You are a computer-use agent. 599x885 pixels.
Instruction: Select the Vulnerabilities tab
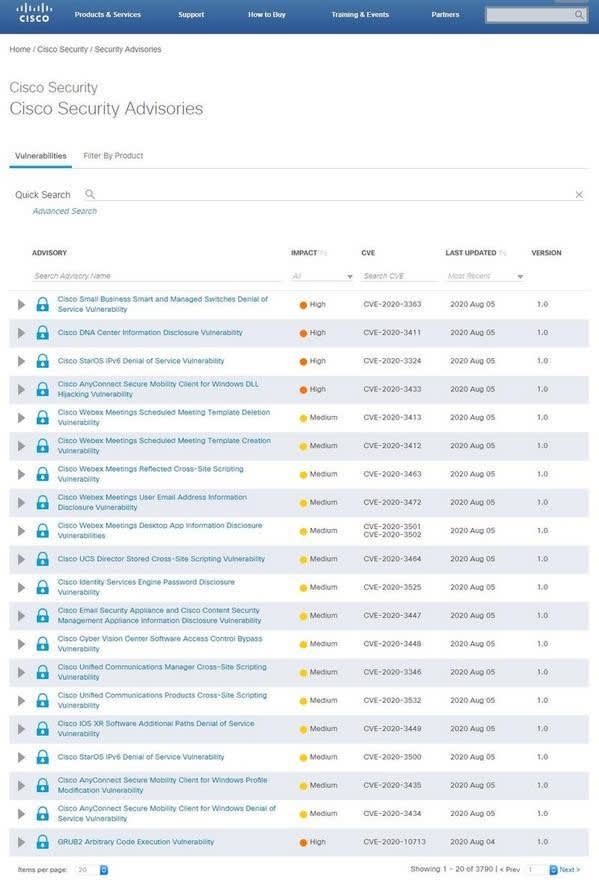tap(41, 156)
